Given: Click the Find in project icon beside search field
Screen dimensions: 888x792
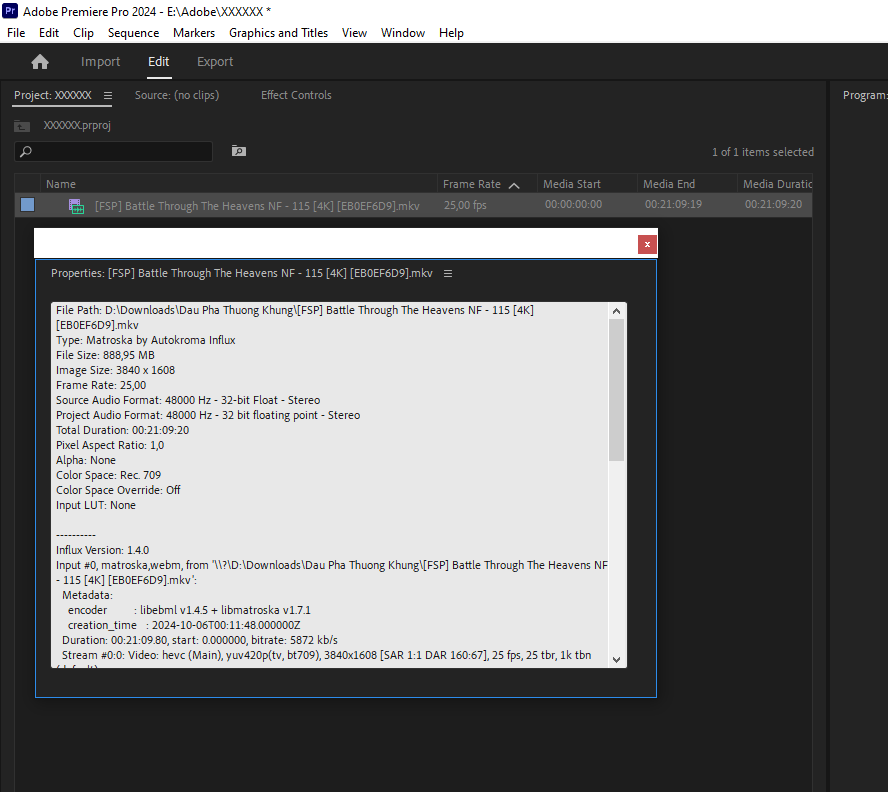Looking at the screenshot, I should [238, 150].
